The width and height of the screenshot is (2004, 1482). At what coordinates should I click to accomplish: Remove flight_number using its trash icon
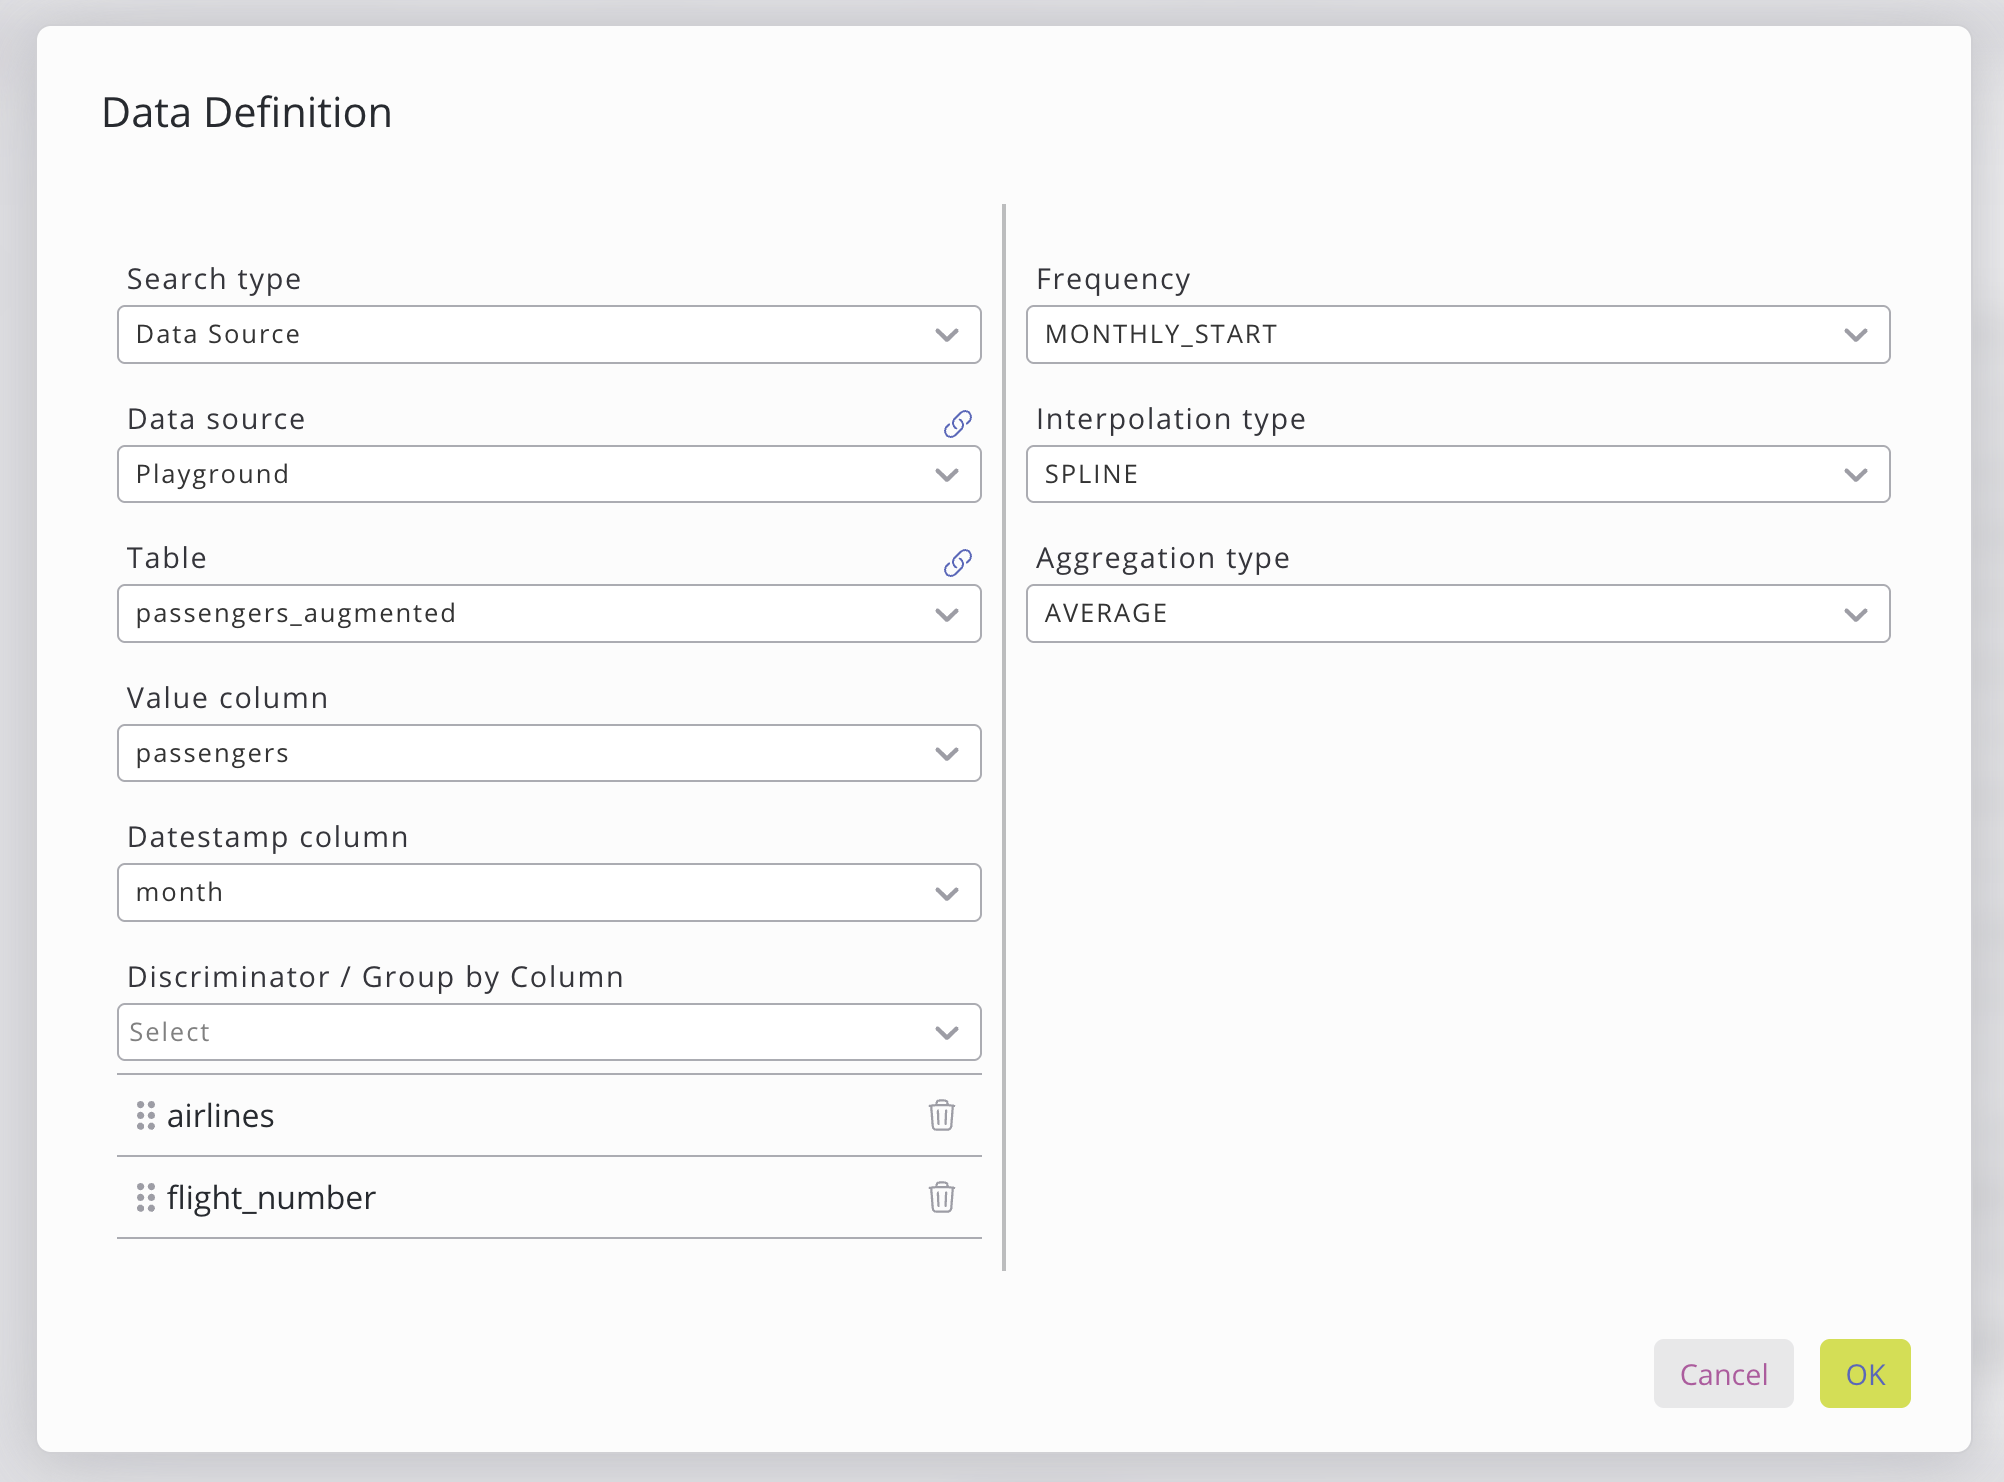(x=941, y=1197)
